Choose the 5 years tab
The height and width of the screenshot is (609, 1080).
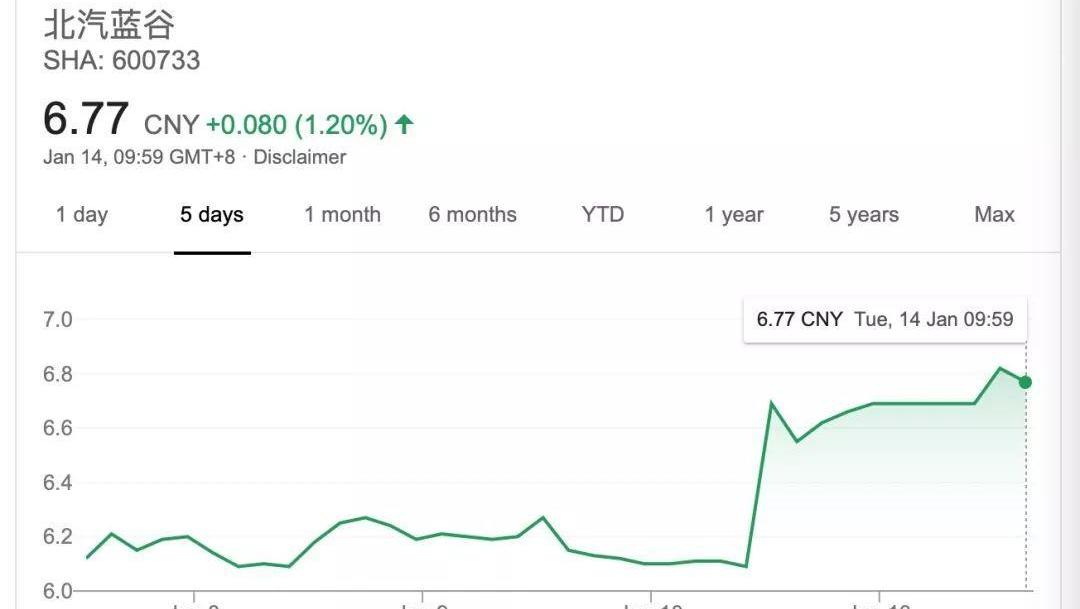[863, 214]
